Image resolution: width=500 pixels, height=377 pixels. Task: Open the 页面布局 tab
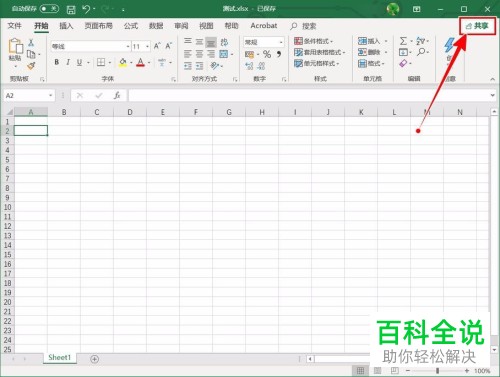pyautogui.click(x=98, y=26)
